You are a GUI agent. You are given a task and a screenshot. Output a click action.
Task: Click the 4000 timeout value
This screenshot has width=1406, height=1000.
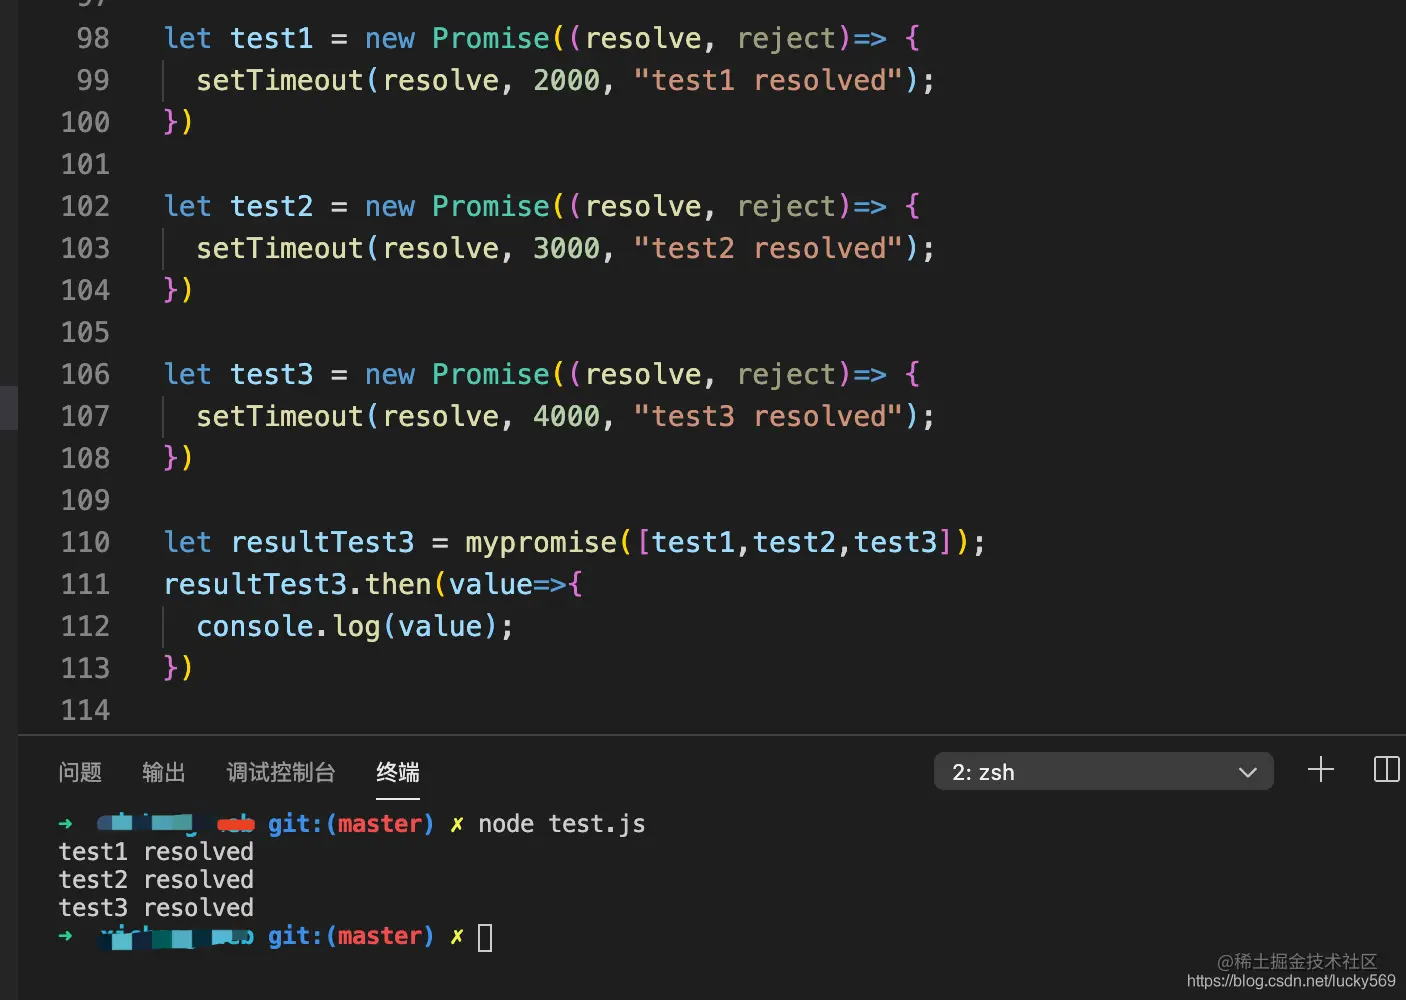point(566,416)
